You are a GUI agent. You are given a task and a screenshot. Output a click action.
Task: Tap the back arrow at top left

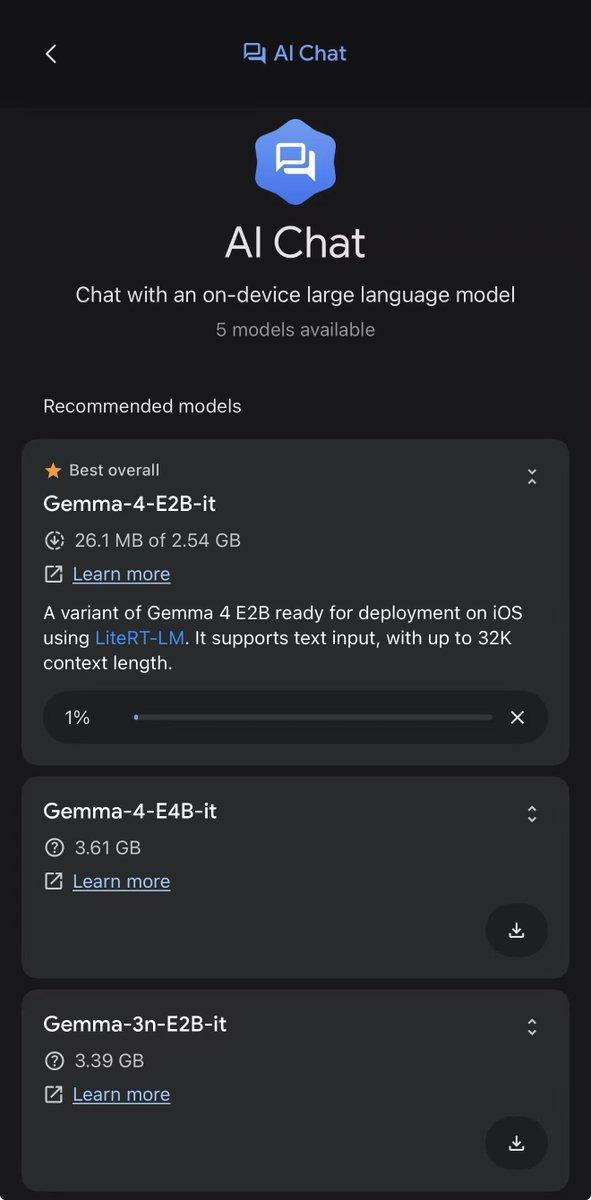click(51, 54)
